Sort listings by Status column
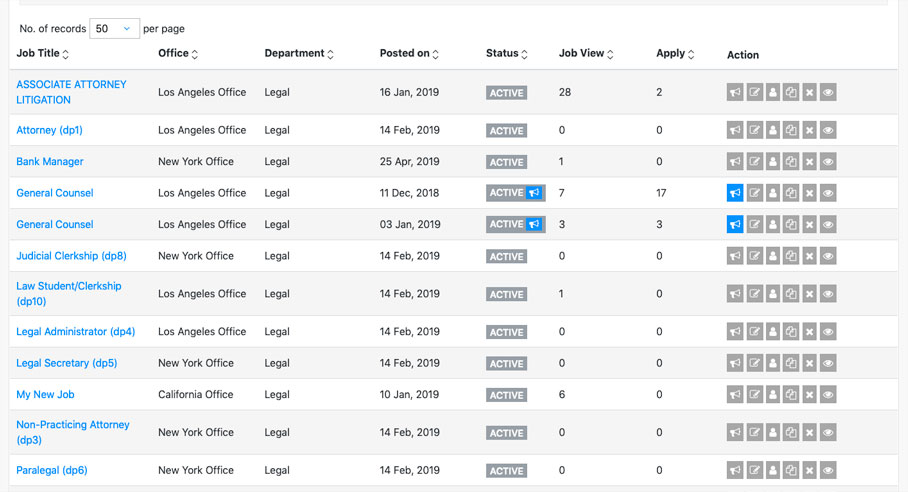Screen dimensions: 908x492 coord(507,54)
